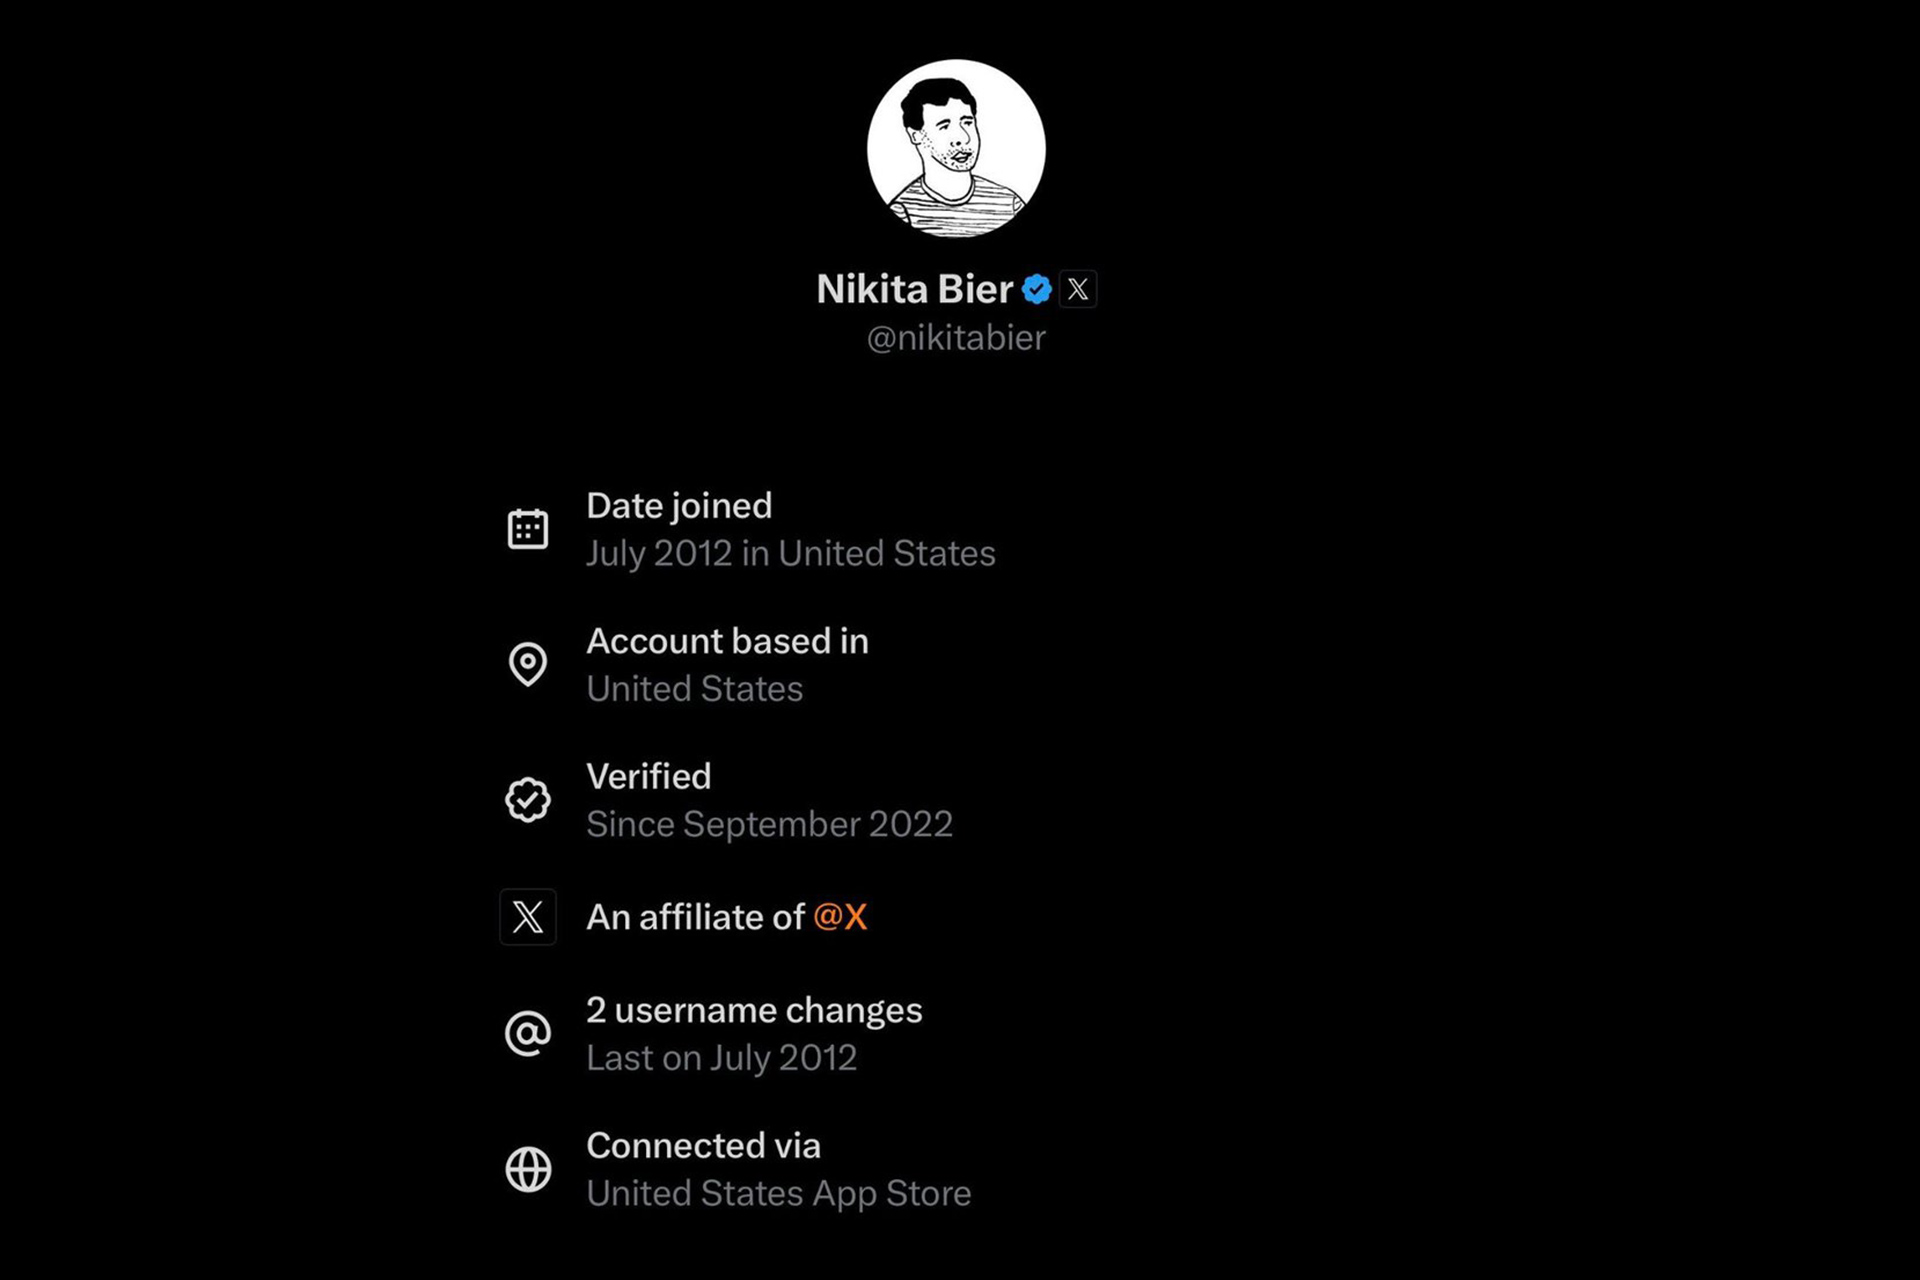Viewport: 1920px width, 1280px height.
Task: Select the Nikita Bier display name
Action: pyautogui.click(x=914, y=289)
